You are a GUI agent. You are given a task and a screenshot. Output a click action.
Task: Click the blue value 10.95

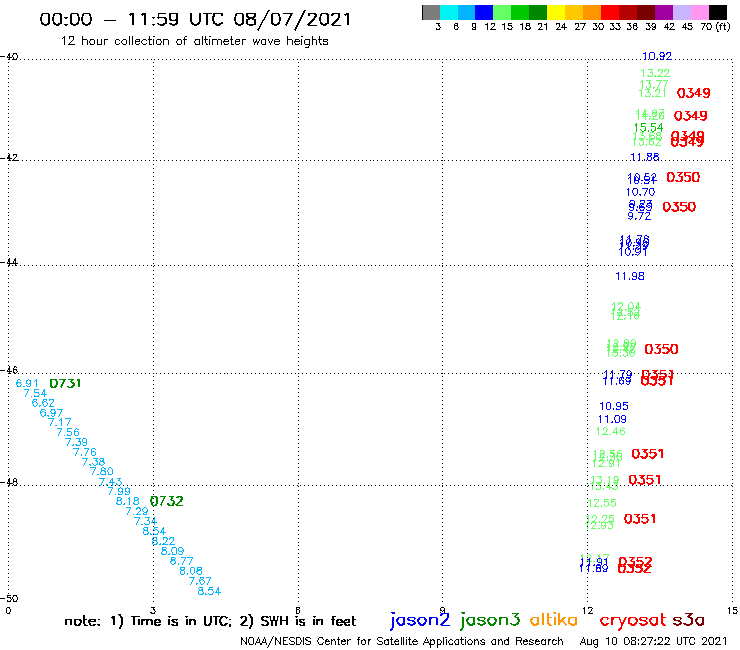pos(614,406)
